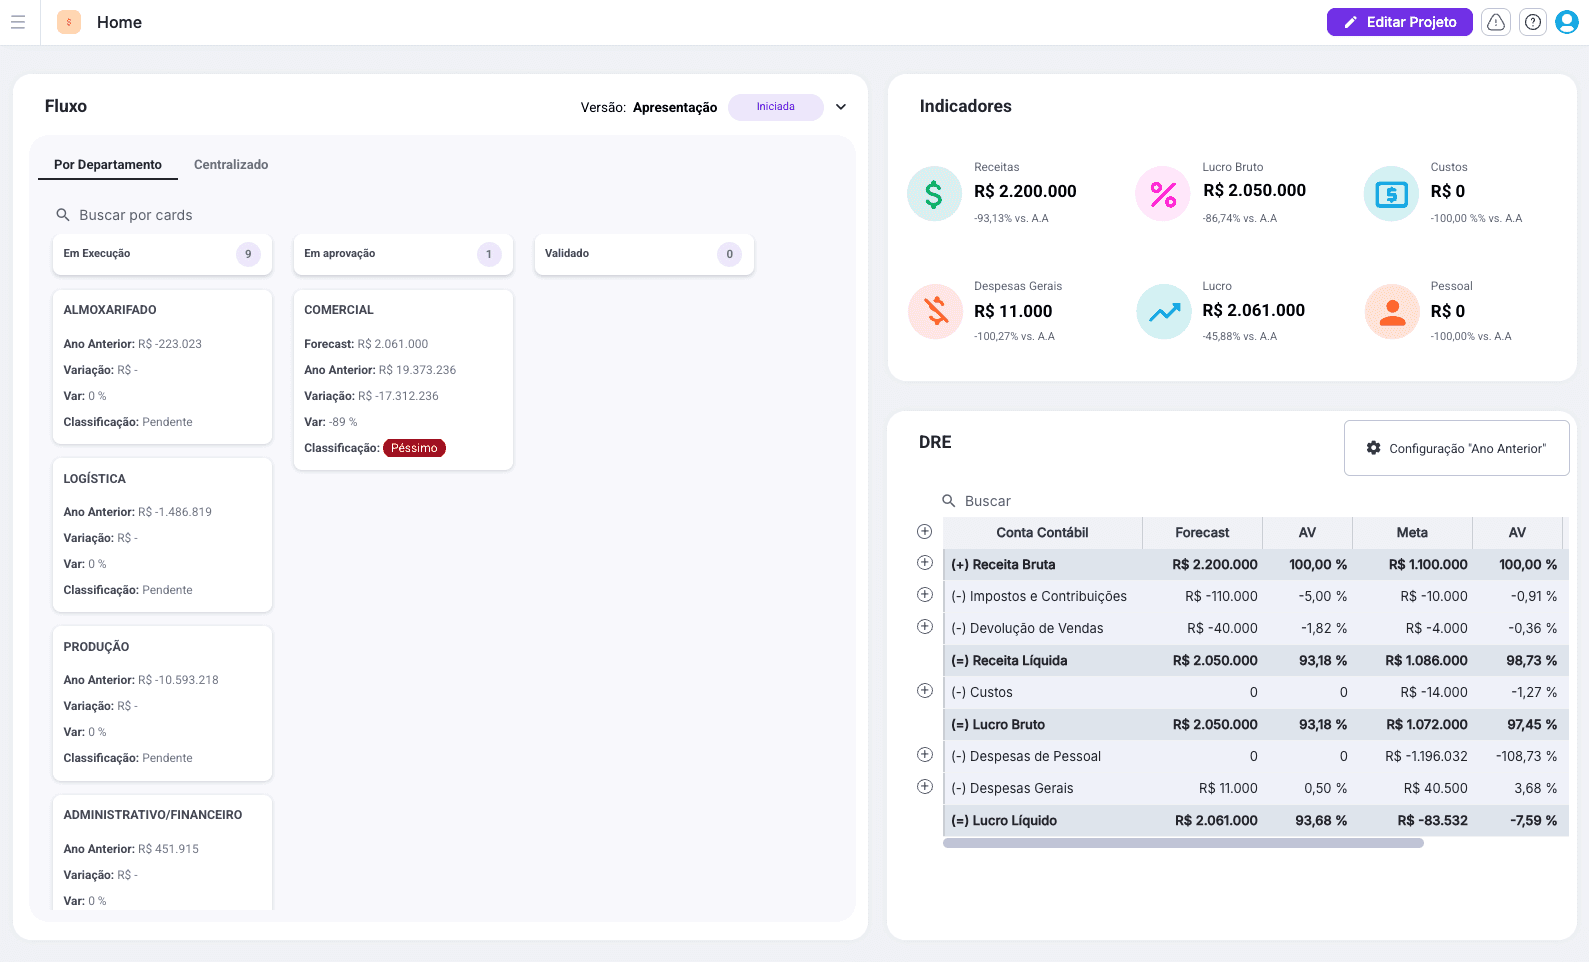Image resolution: width=1589 pixels, height=962 pixels.
Task: Click the Versão: Apresentação label
Action: pyautogui.click(x=649, y=107)
